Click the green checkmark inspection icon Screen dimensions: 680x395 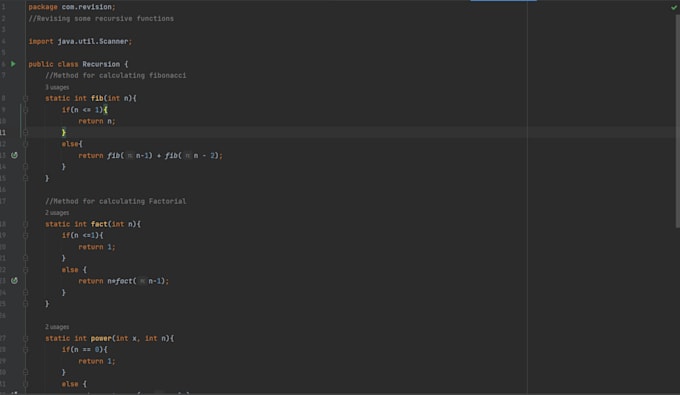coord(674,7)
